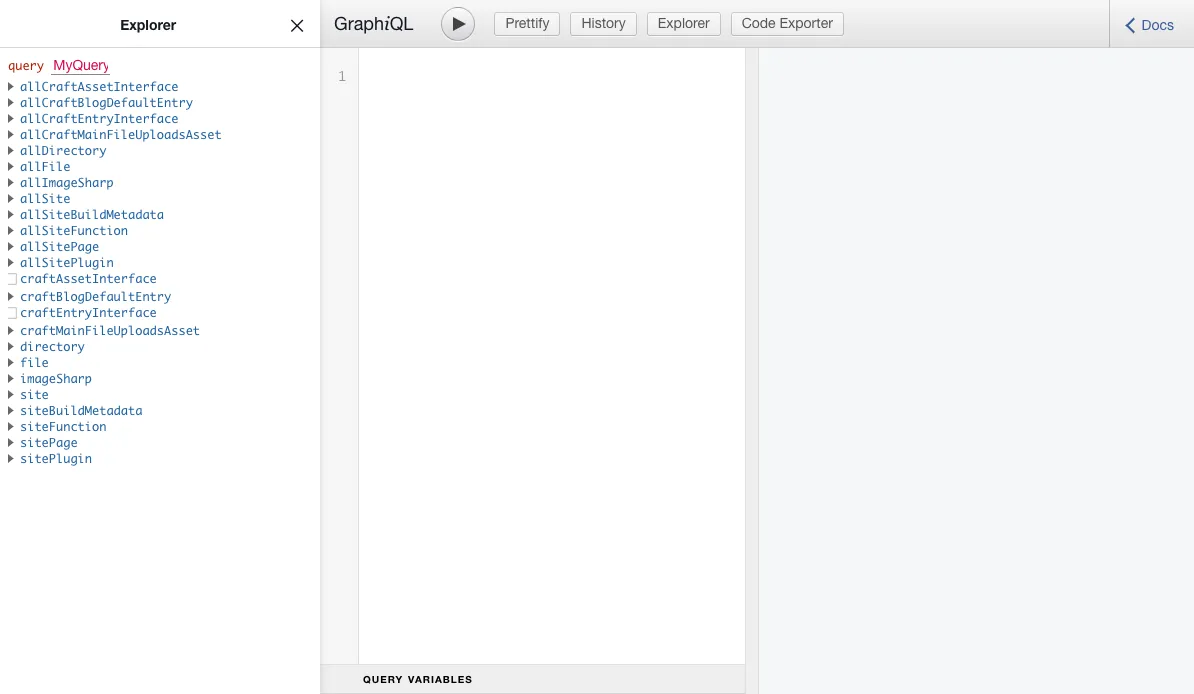Expand allDirectory arrow
This screenshot has height=694, width=1194.
tap(11, 151)
